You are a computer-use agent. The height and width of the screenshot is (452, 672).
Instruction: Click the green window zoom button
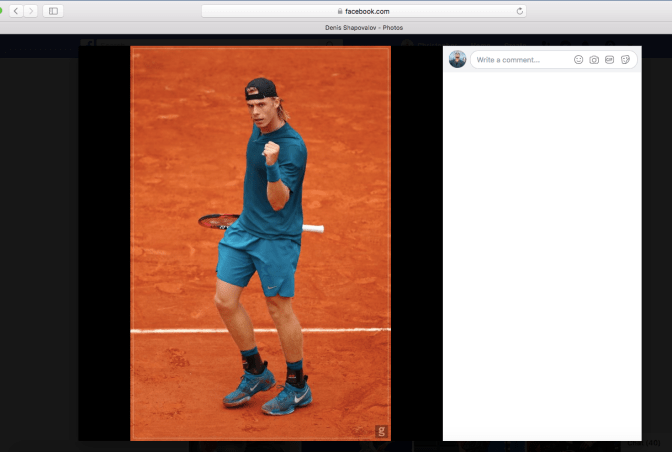pos(1,11)
